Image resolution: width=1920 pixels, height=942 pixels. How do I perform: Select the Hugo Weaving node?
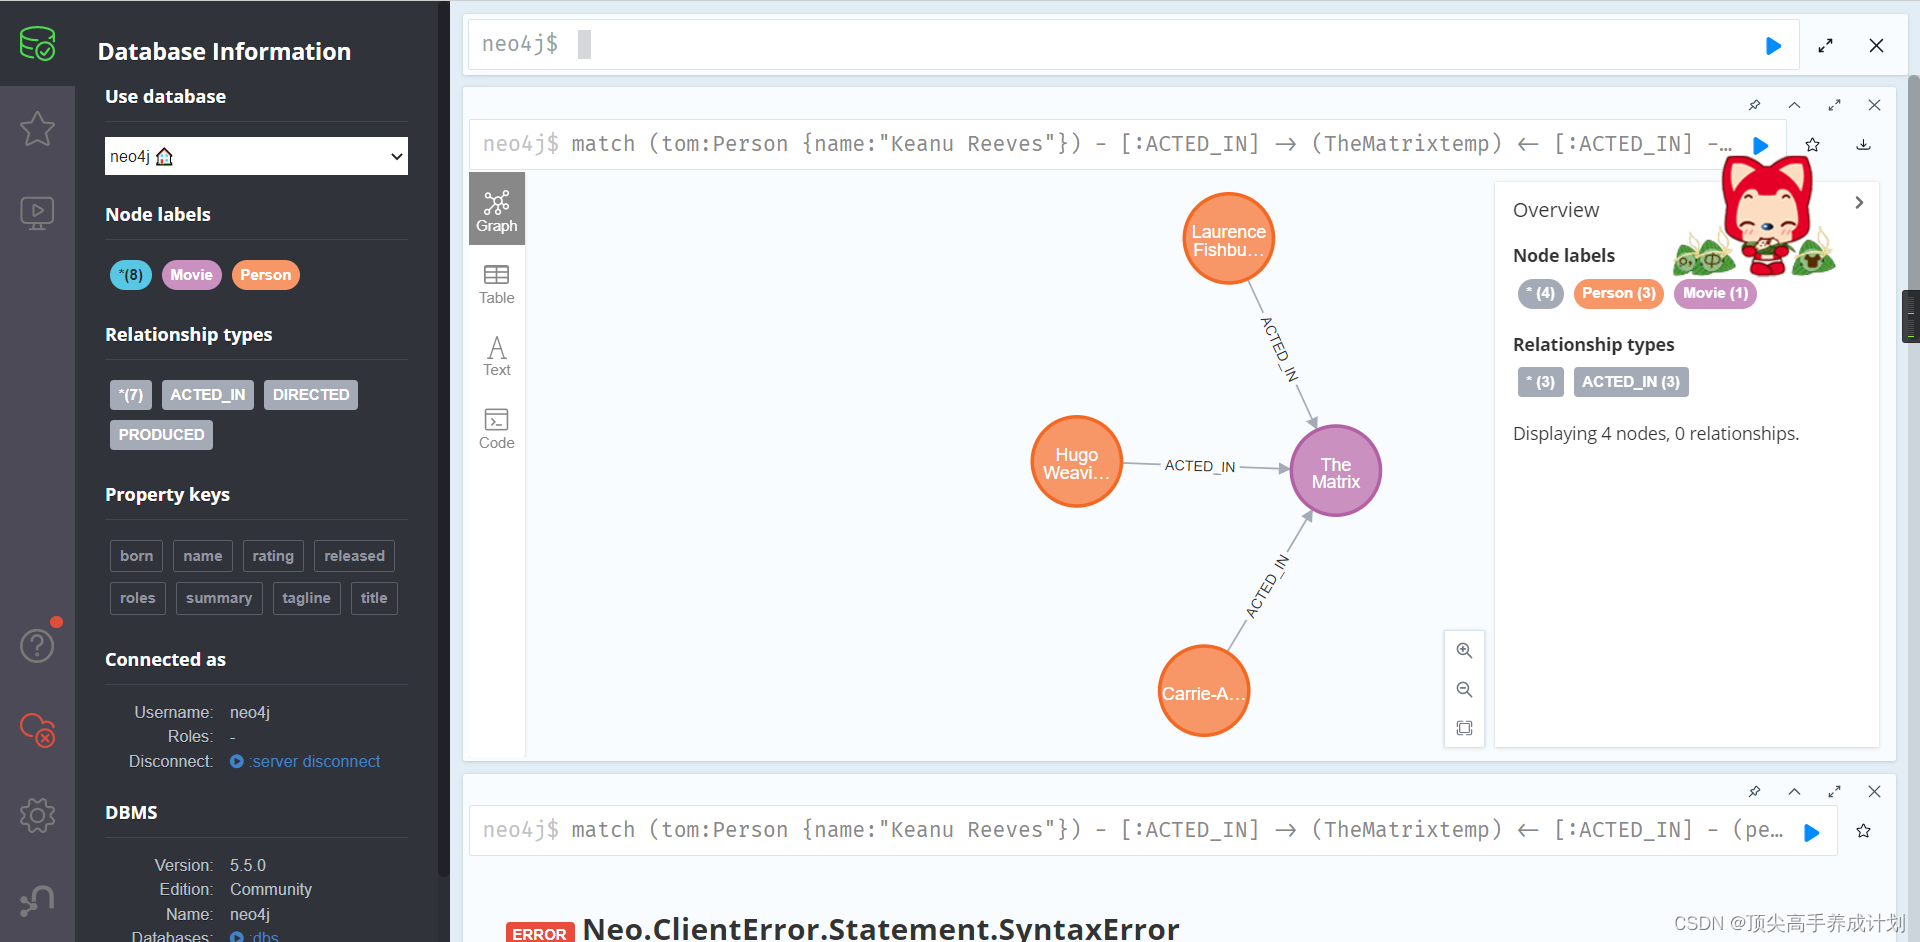tap(1076, 462)
